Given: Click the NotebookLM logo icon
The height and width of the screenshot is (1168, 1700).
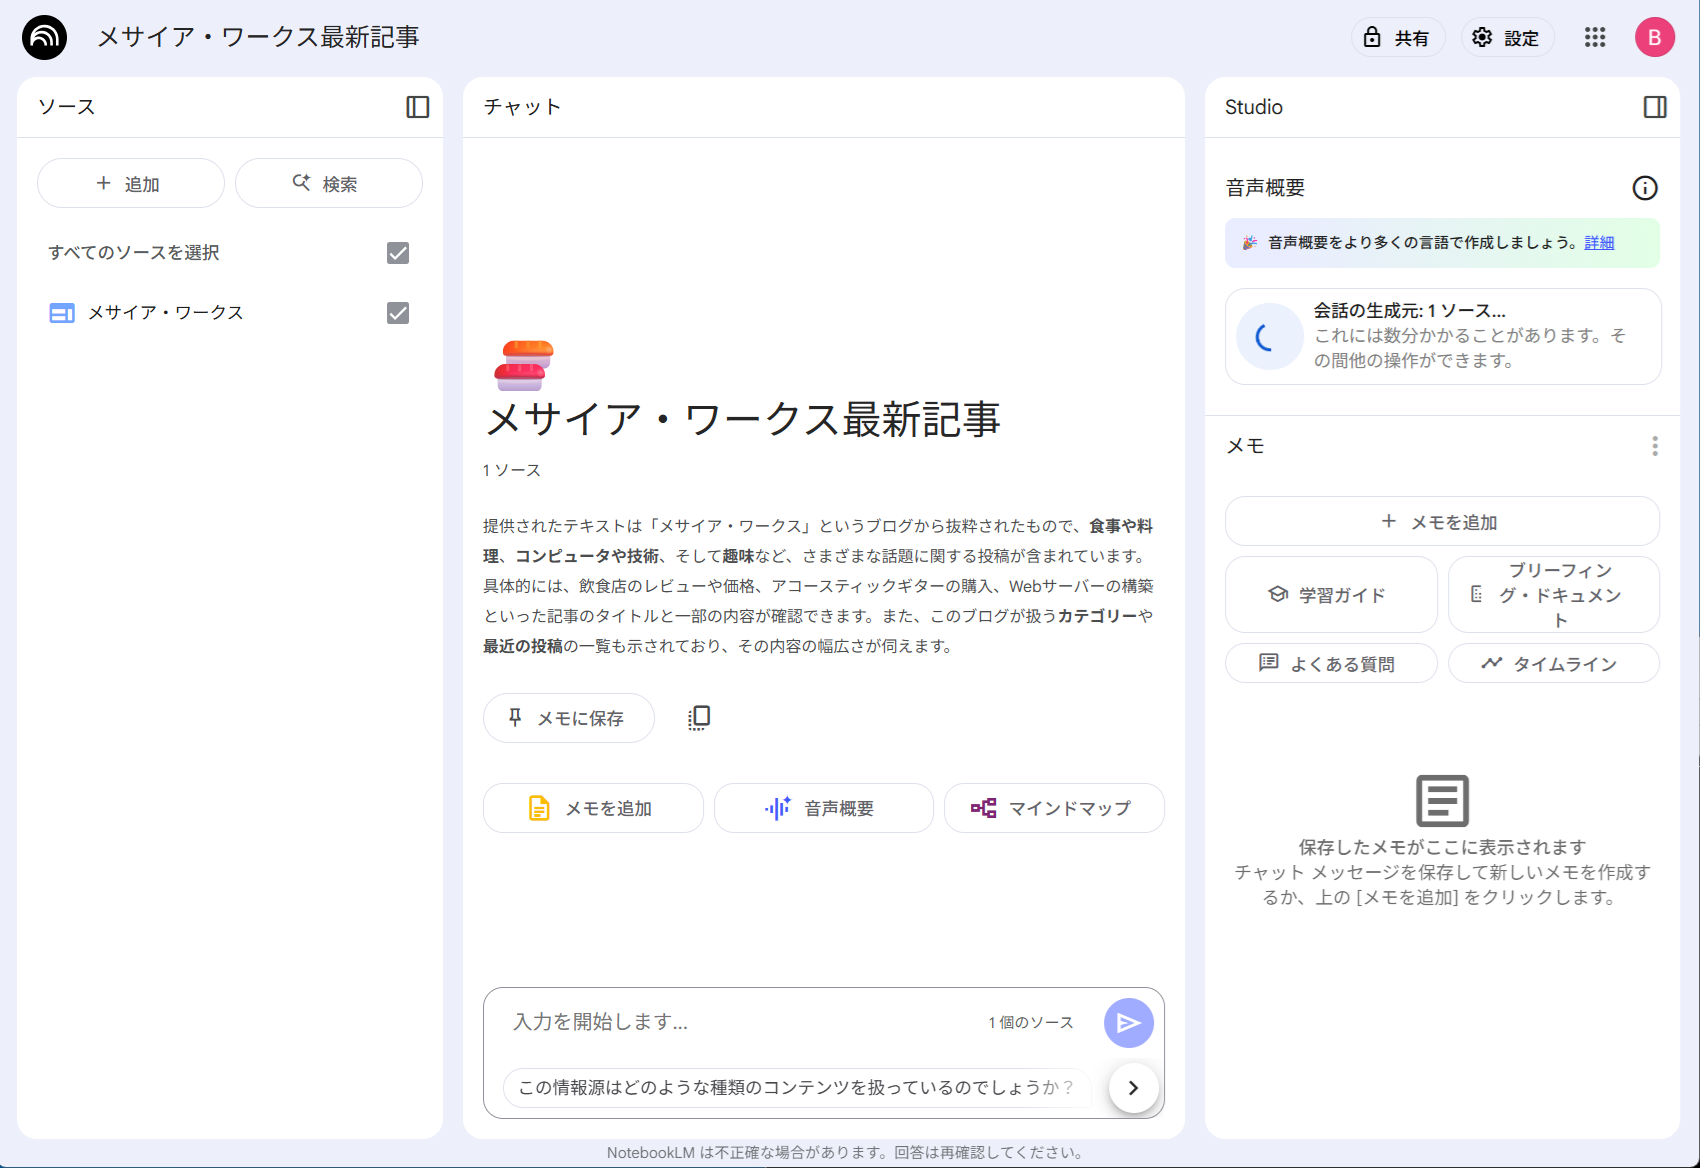Looking at the screenshot, I should coord(44,38).
